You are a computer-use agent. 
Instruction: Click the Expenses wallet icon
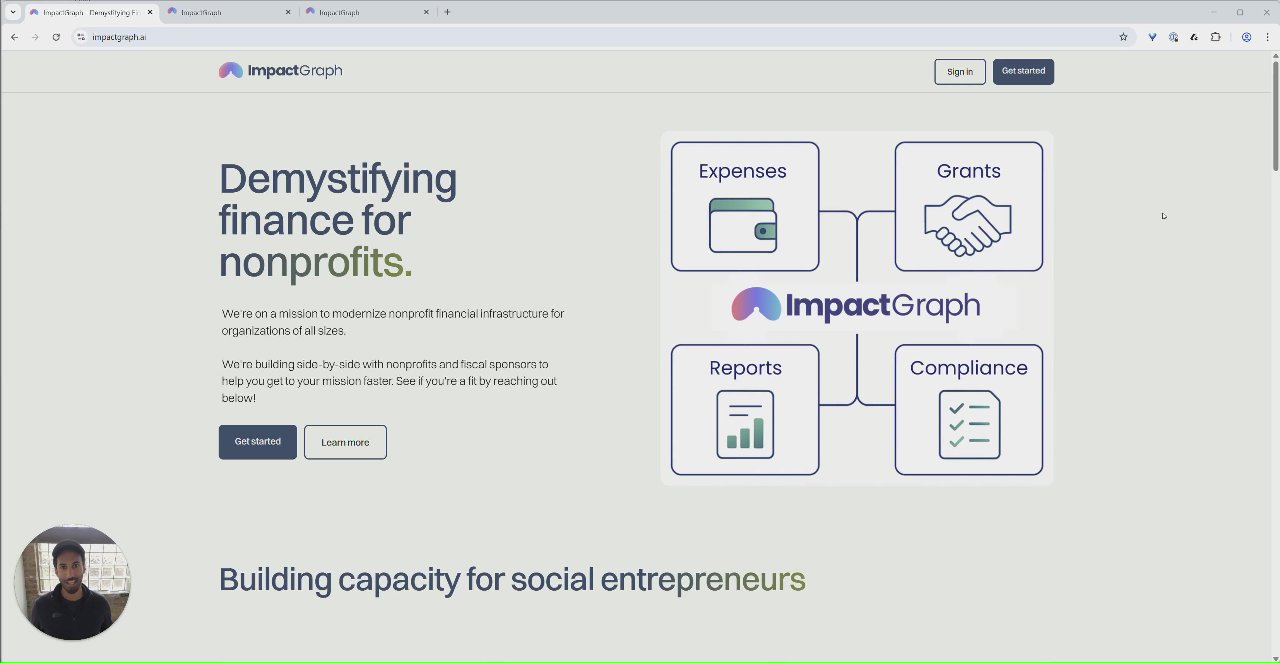pos(743,225)
